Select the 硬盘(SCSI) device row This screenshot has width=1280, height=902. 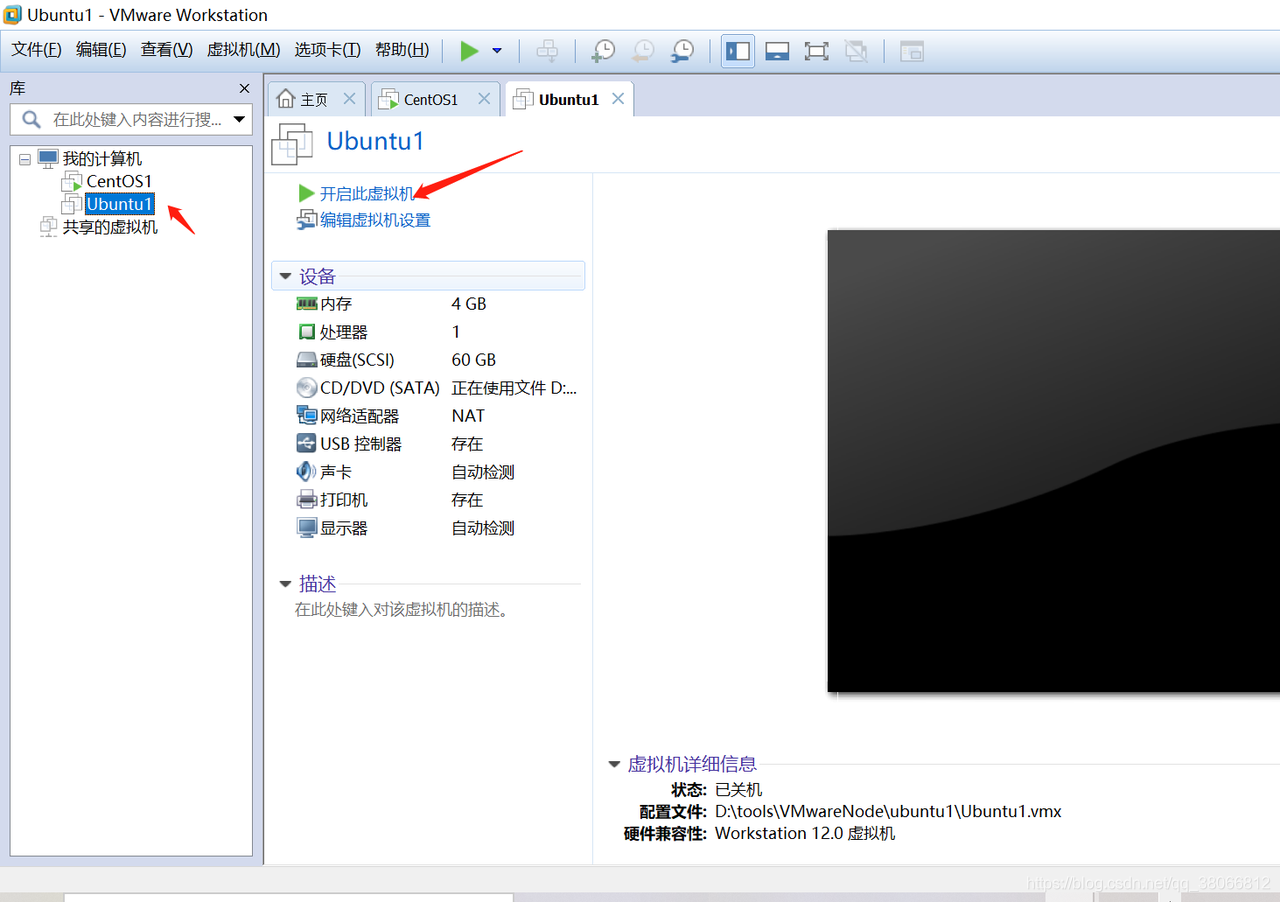(x=430, y=360)
